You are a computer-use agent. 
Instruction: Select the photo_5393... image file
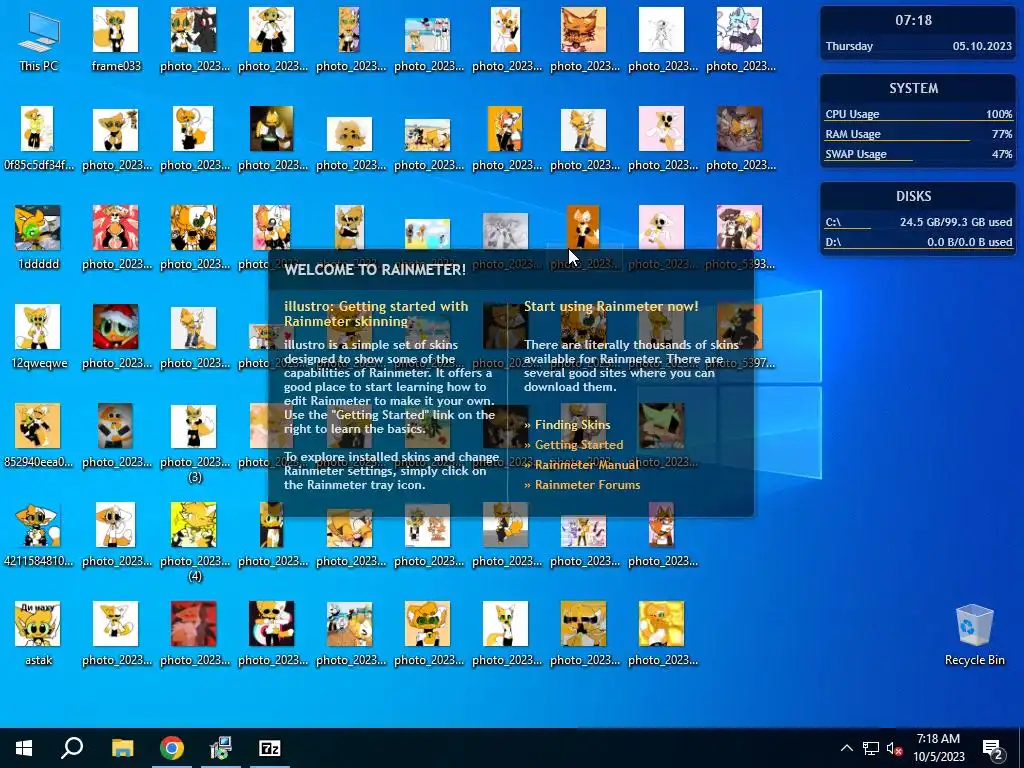pos(739,238)
